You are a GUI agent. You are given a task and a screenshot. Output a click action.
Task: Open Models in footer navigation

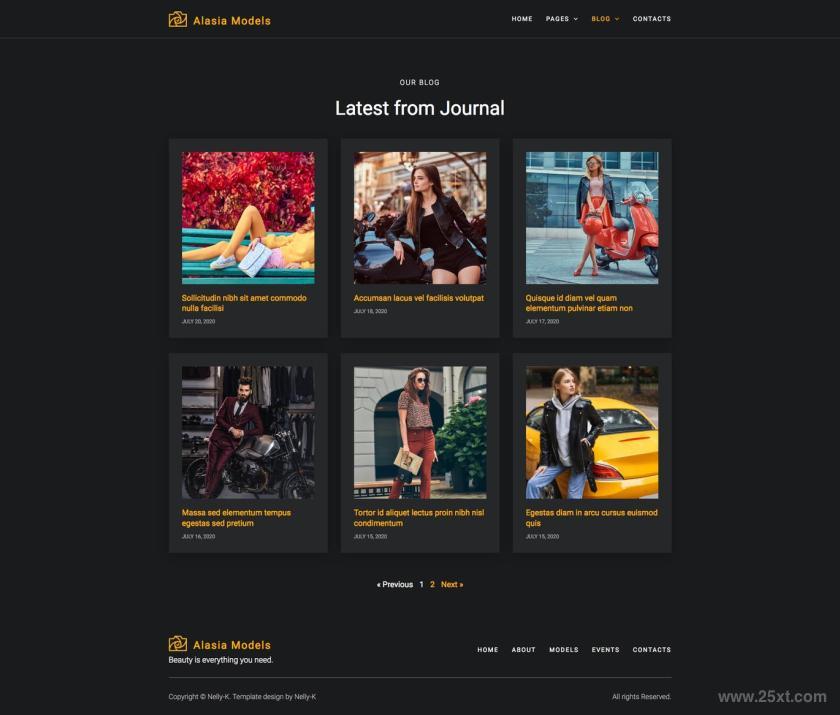pyautogui.click(x=564, y=650)
